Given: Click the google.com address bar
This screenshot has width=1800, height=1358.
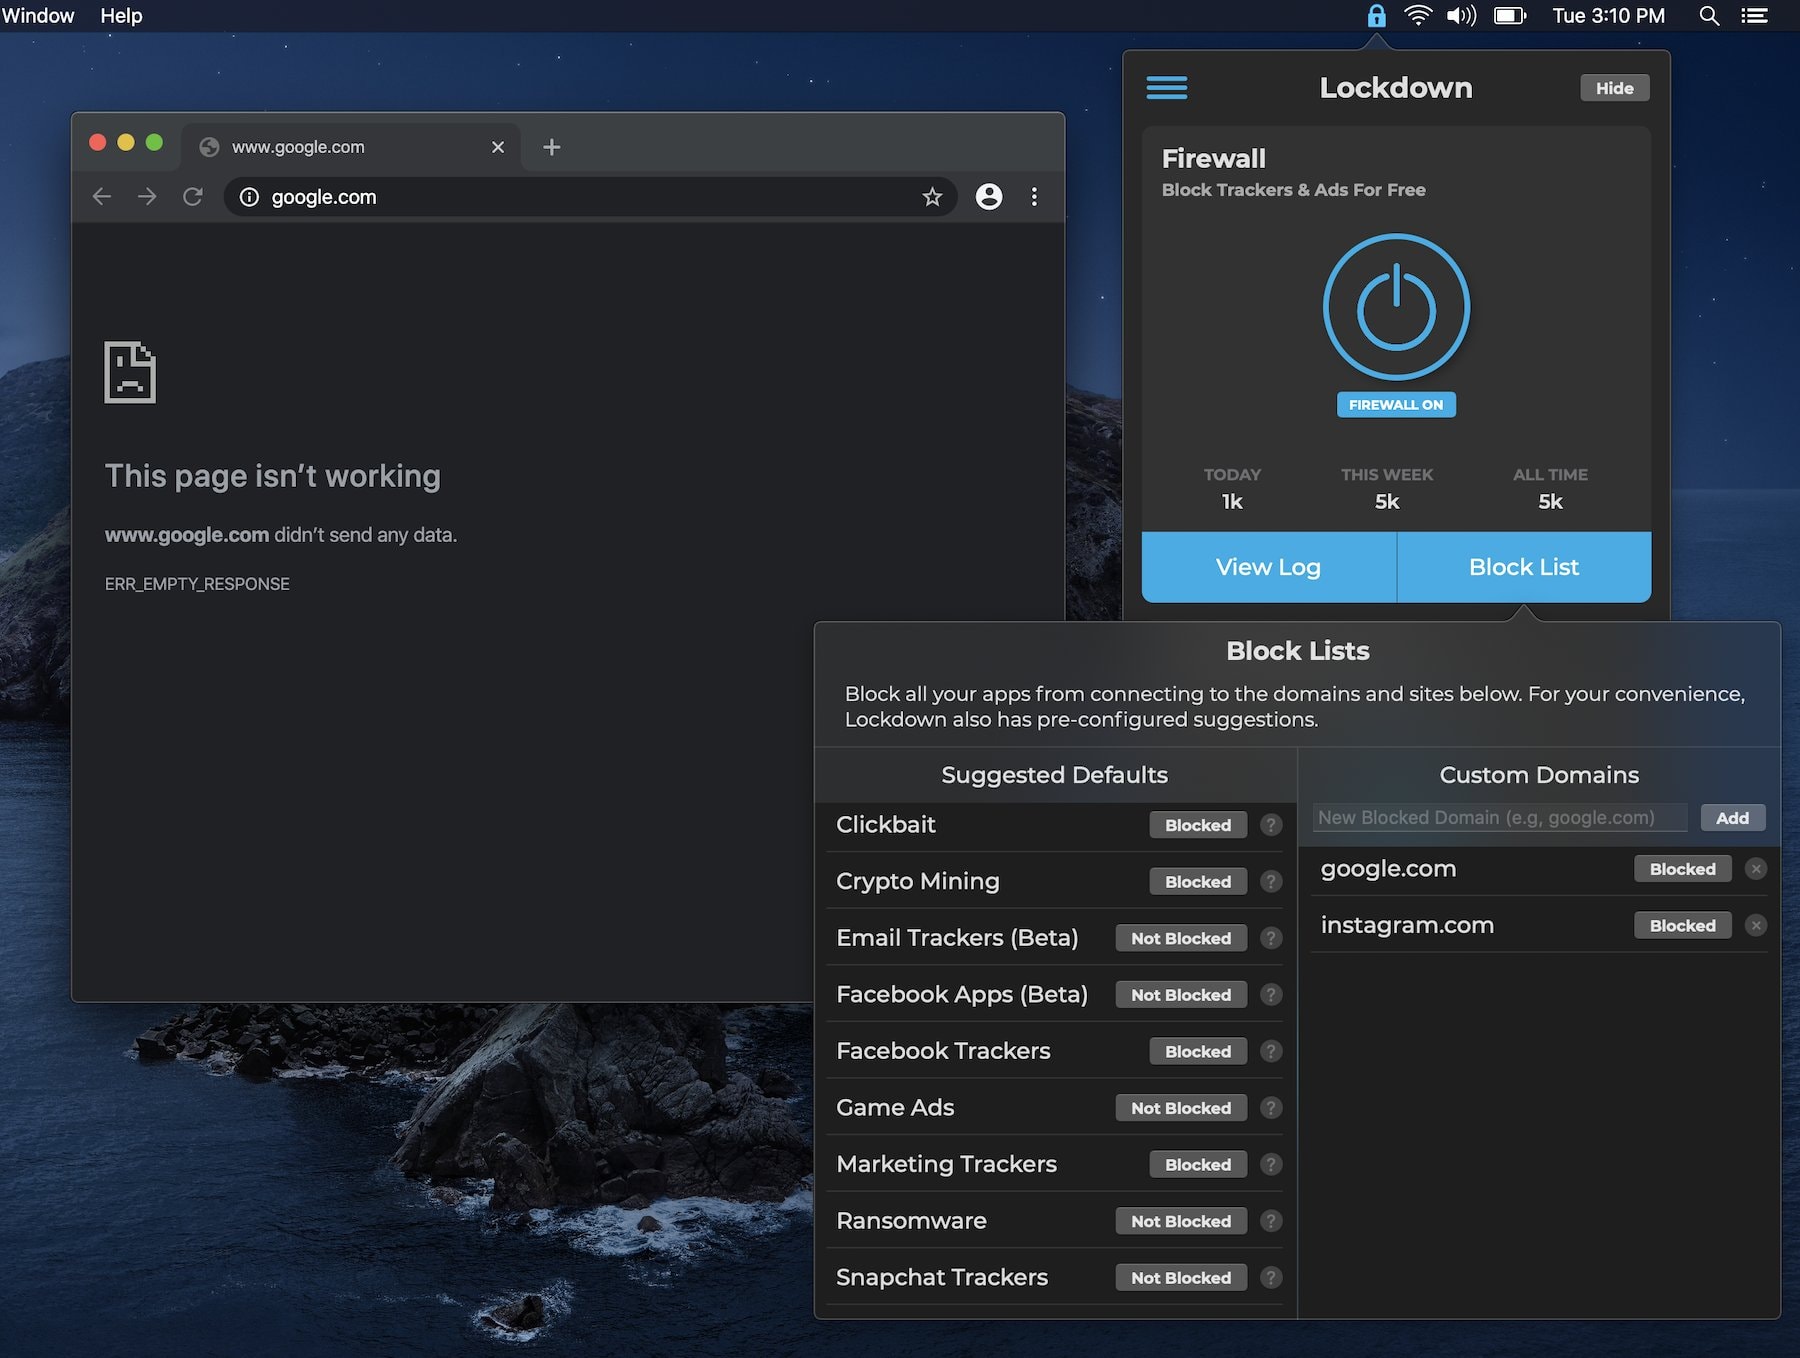Looking at the screenshot, I should (x=590, y=197).
